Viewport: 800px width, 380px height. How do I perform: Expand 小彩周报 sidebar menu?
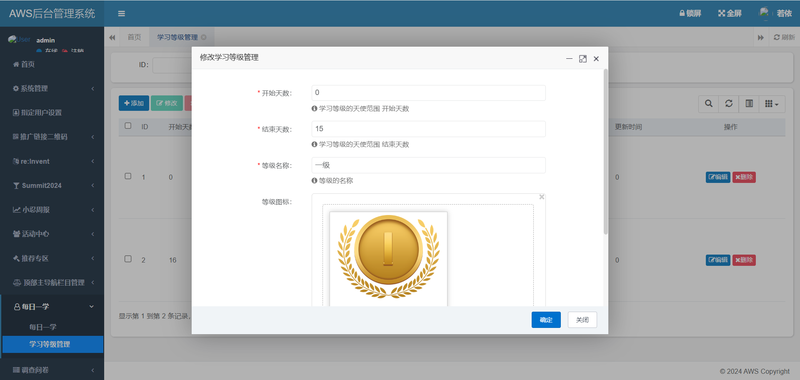click(52, 210)
